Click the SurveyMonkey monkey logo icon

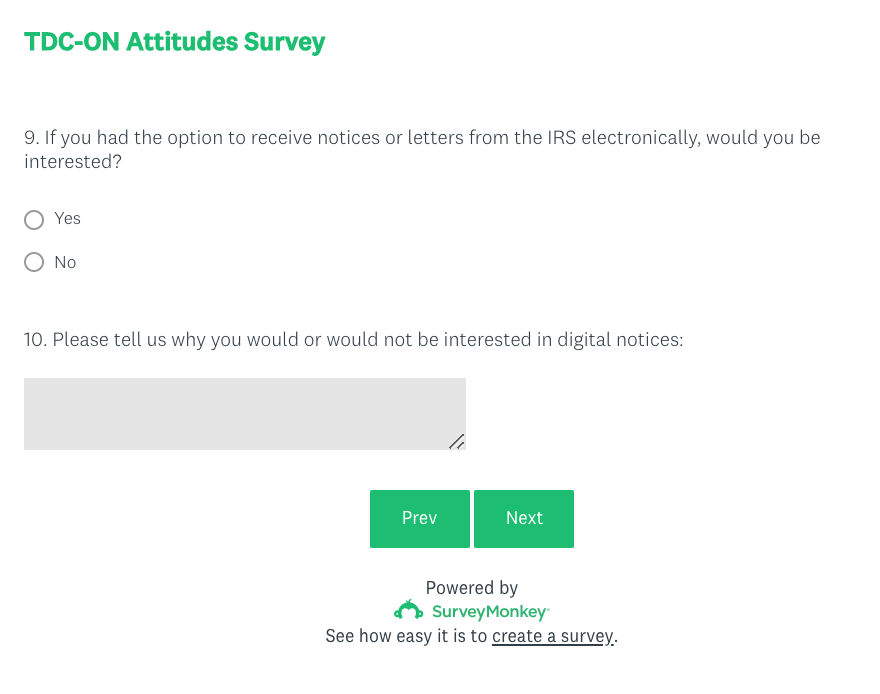[409, 611]
